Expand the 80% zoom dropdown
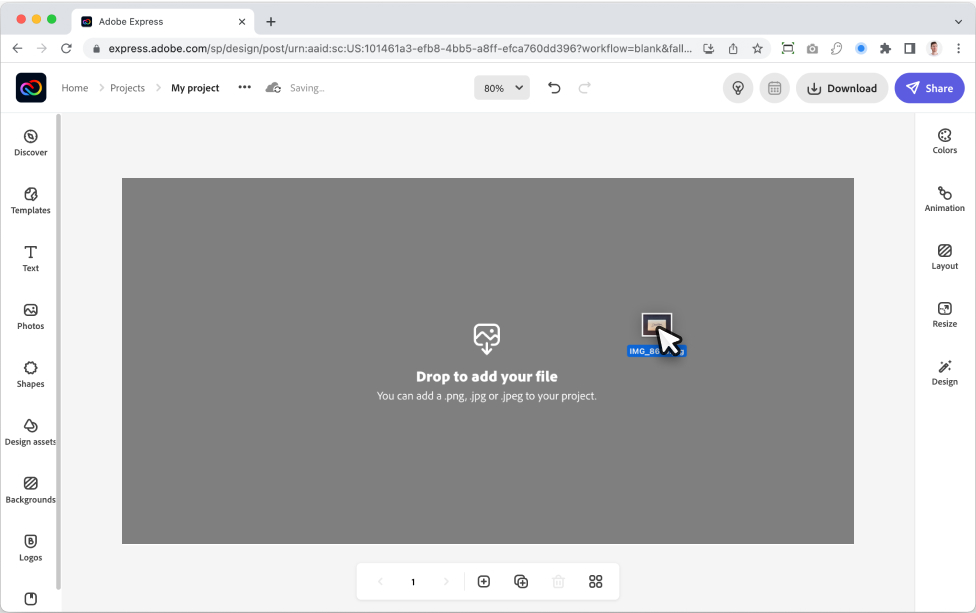The image size is (976, 613). click(x=501, y=88)
